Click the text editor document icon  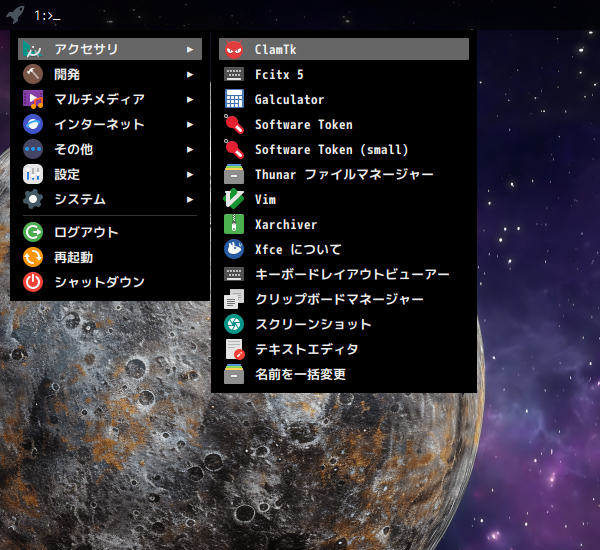[235, 349]
